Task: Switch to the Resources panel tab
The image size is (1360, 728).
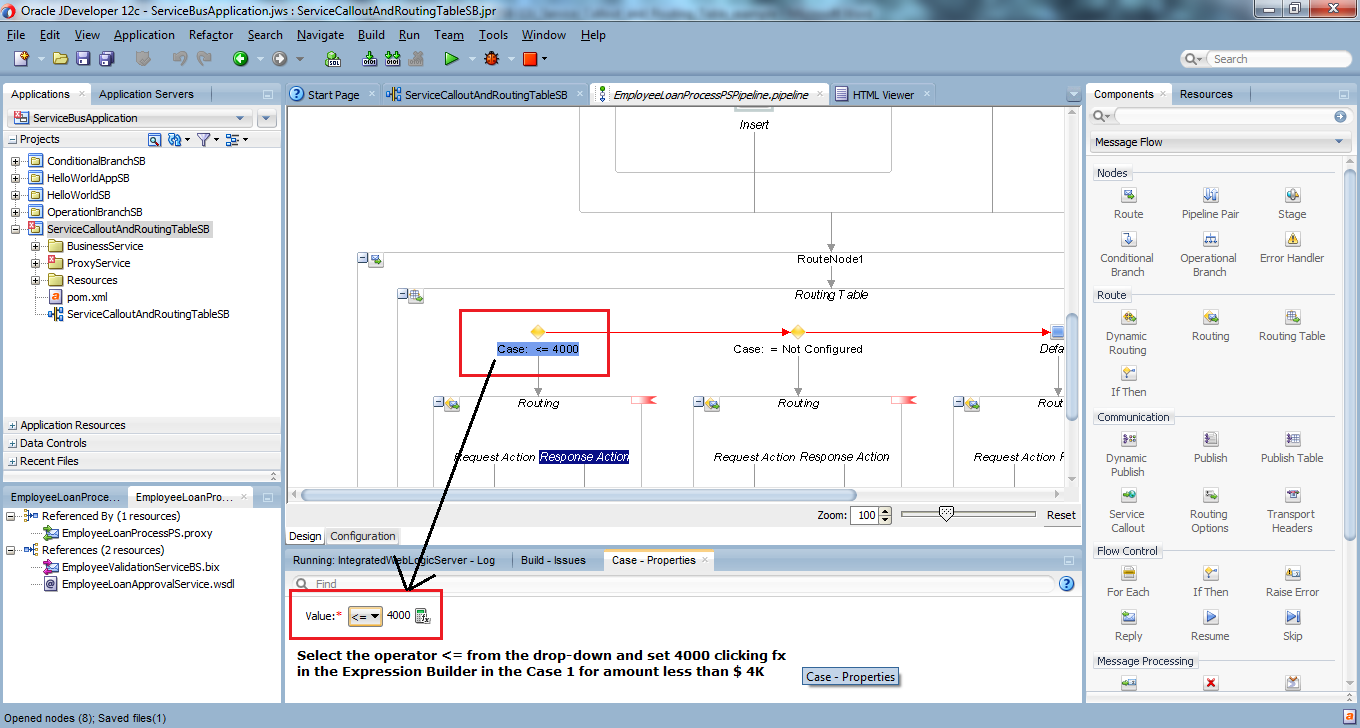Action: [1206, 94]
